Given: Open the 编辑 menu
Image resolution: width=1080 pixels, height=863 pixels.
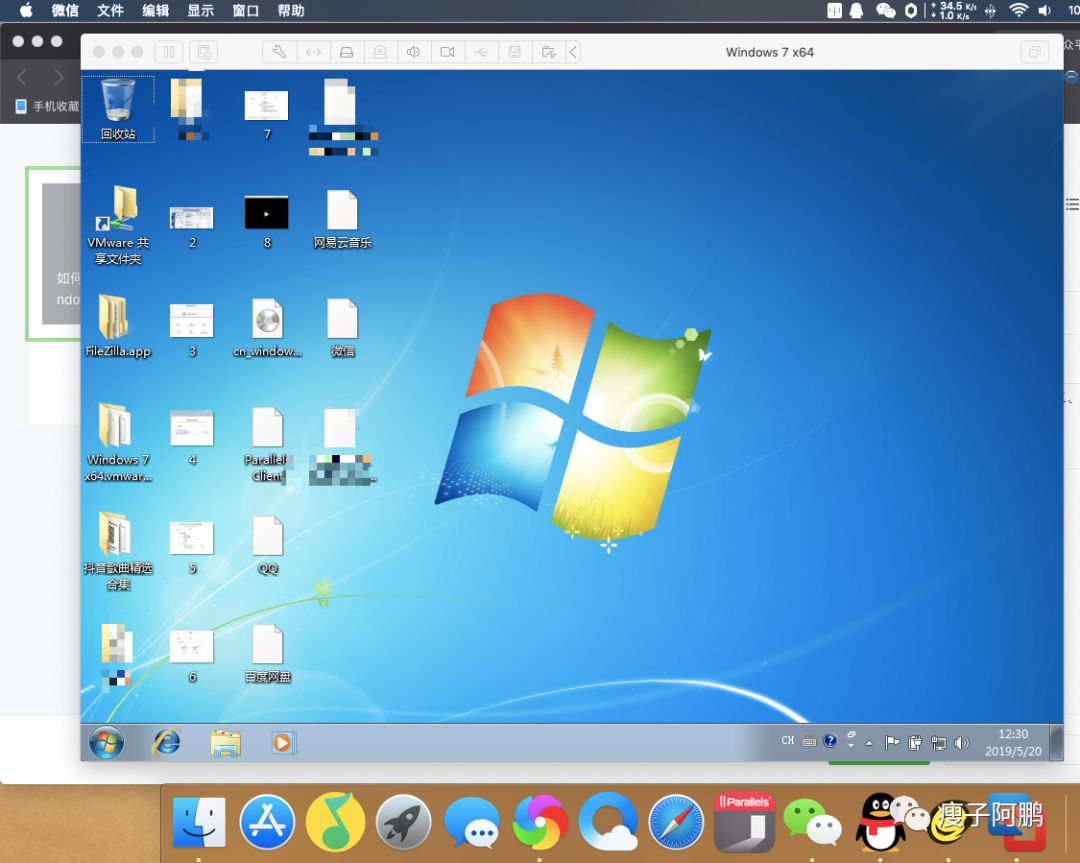Looking at the screenshot, I should pos(156,10).
